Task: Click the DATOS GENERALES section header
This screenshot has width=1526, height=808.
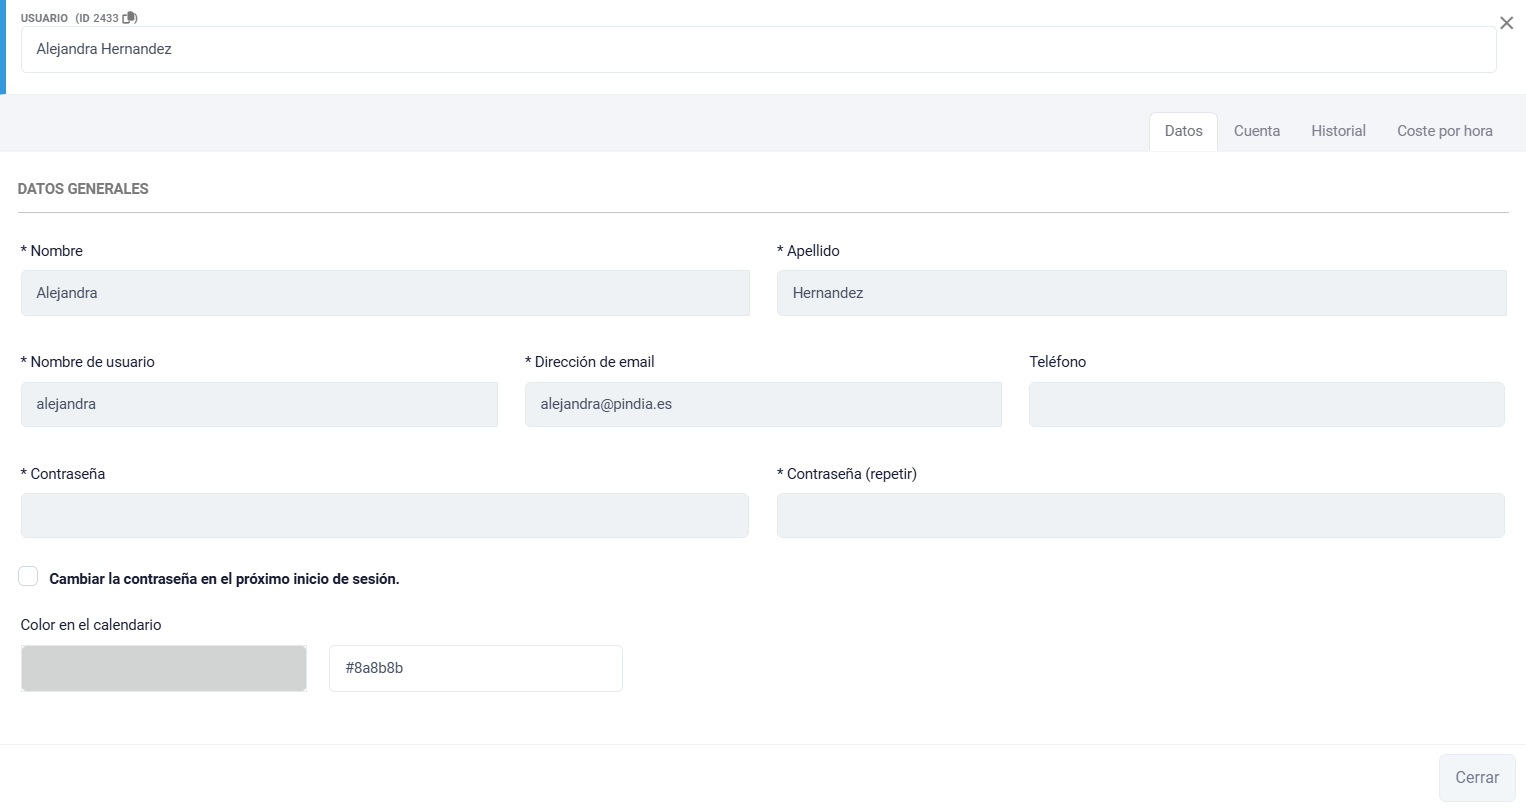Action: pos(83,189)
